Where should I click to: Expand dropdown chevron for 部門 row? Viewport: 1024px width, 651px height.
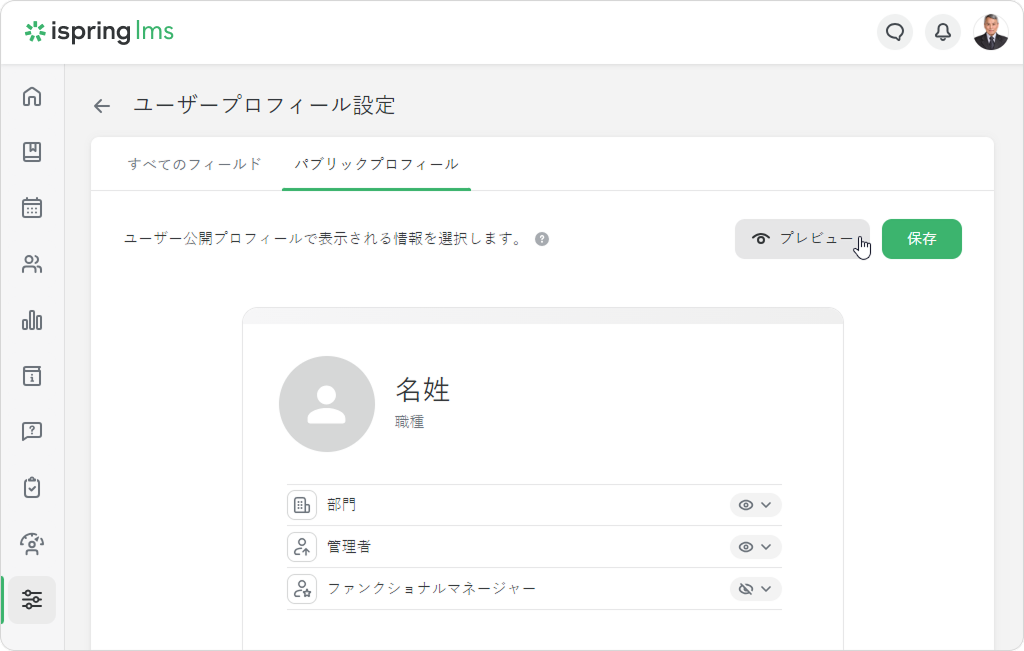pos(767,505)
